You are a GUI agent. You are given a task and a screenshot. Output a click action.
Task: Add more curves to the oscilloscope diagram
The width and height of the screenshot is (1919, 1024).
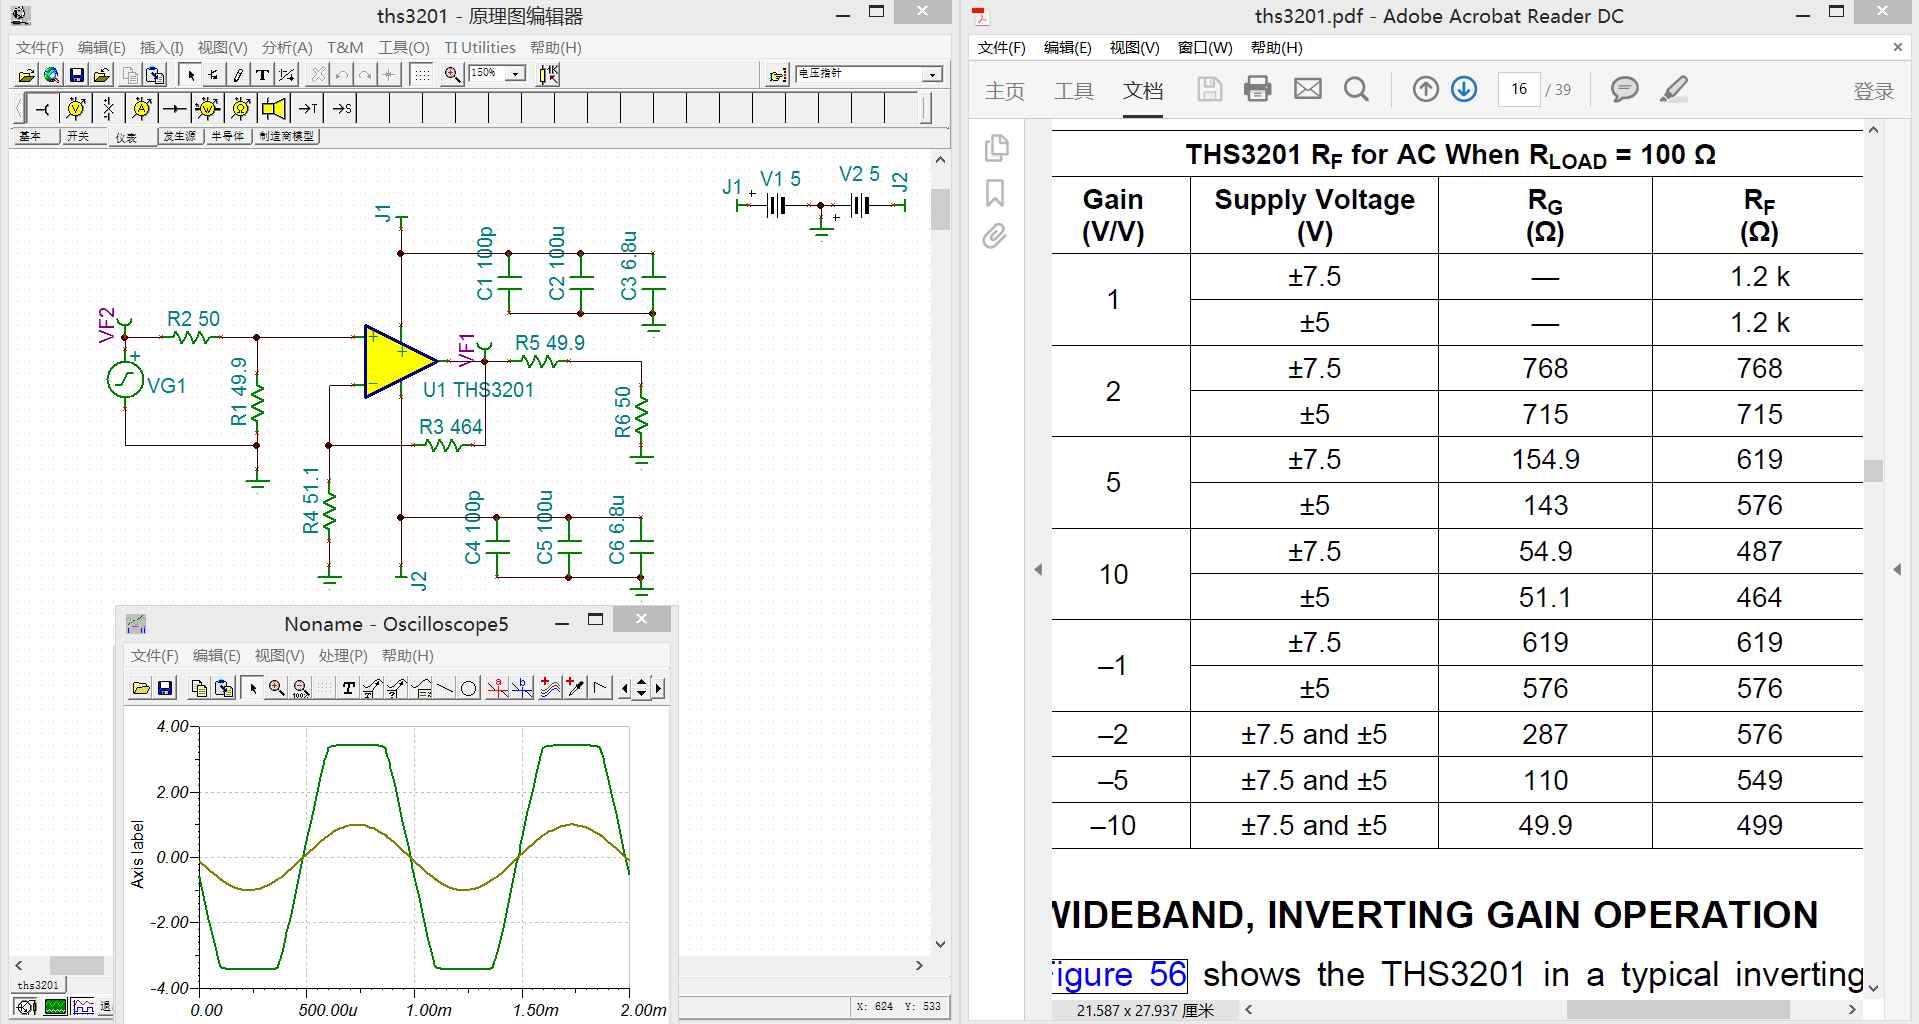click(x=550, y=688)
